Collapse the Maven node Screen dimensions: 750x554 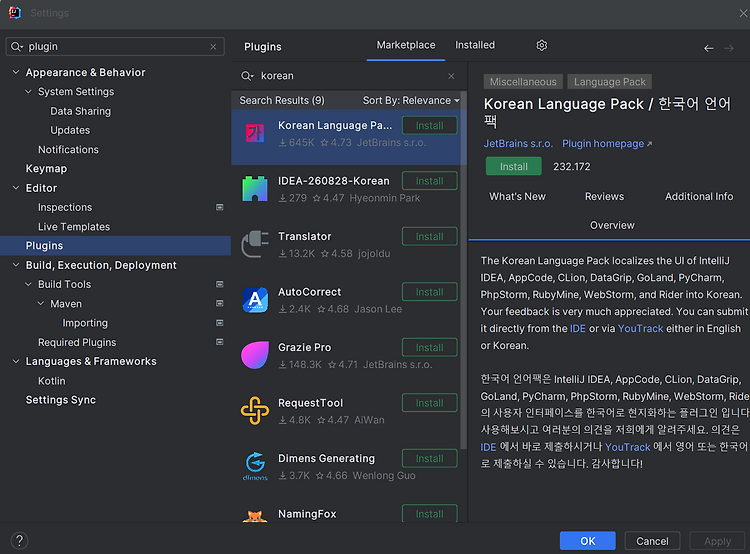pyautogui.click(x=41, y=303)
